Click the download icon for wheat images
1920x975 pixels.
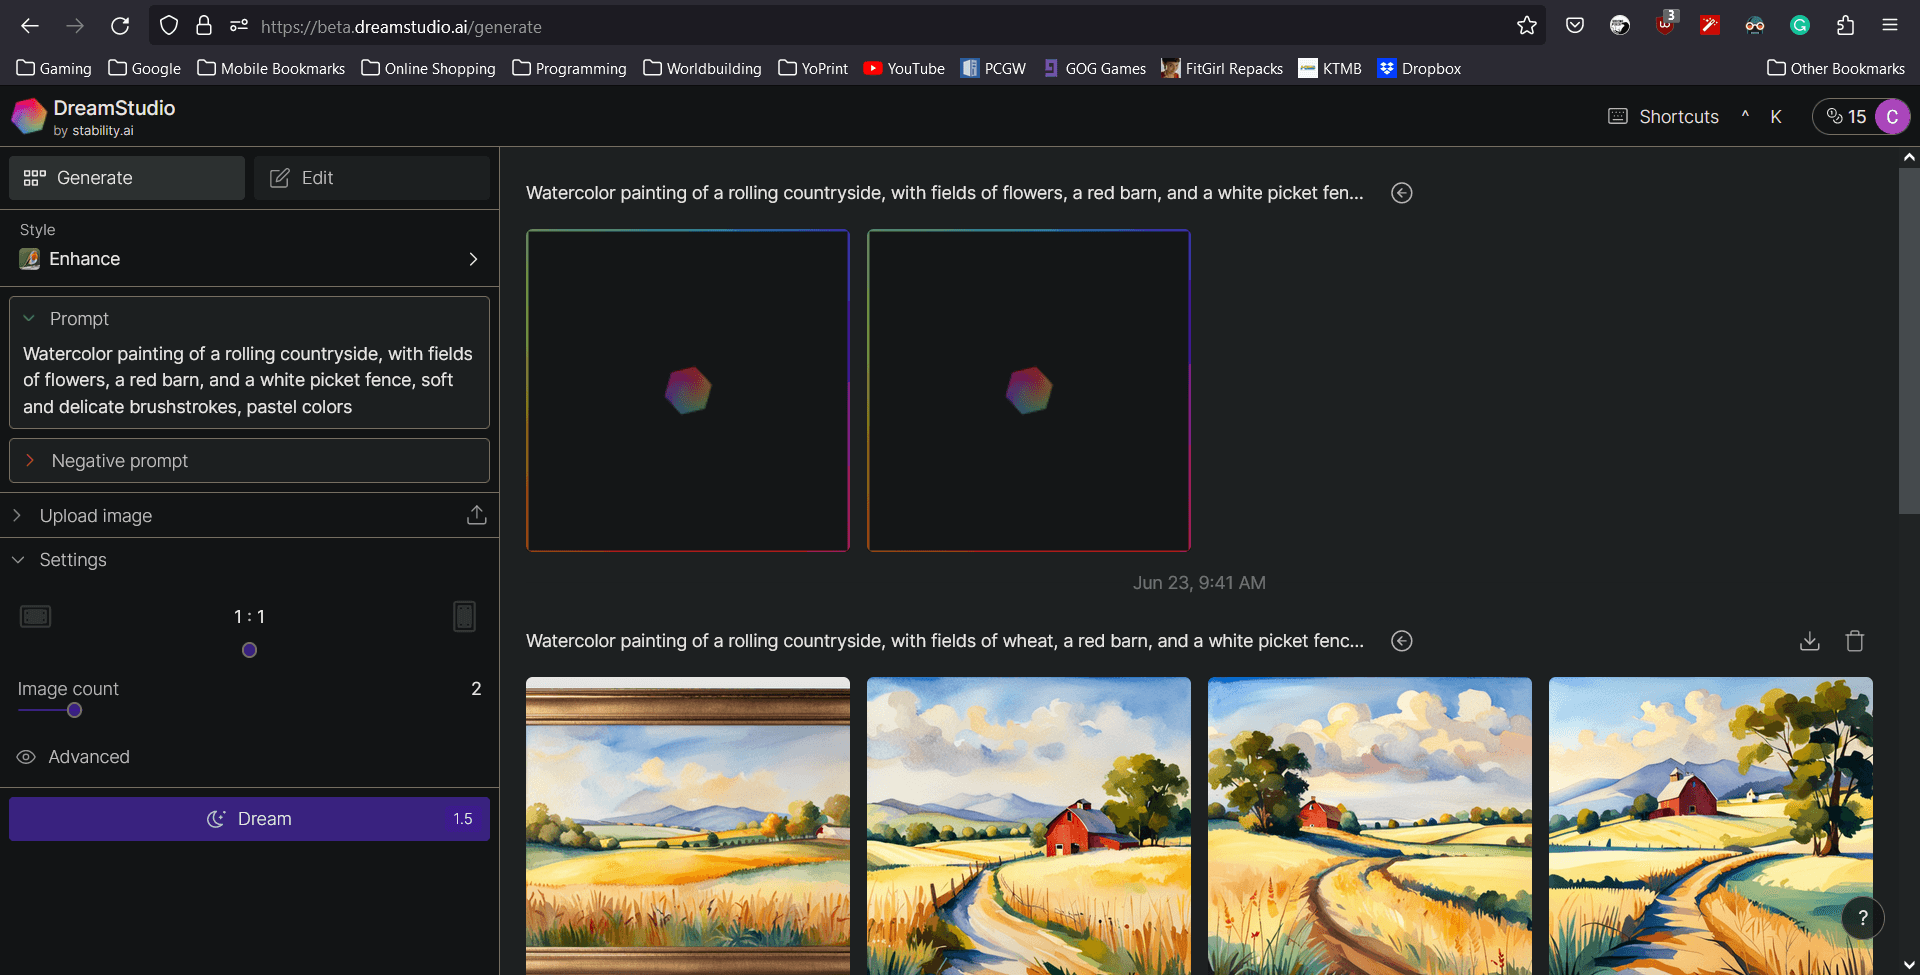pyautogui.click(x=1809, y=641)
